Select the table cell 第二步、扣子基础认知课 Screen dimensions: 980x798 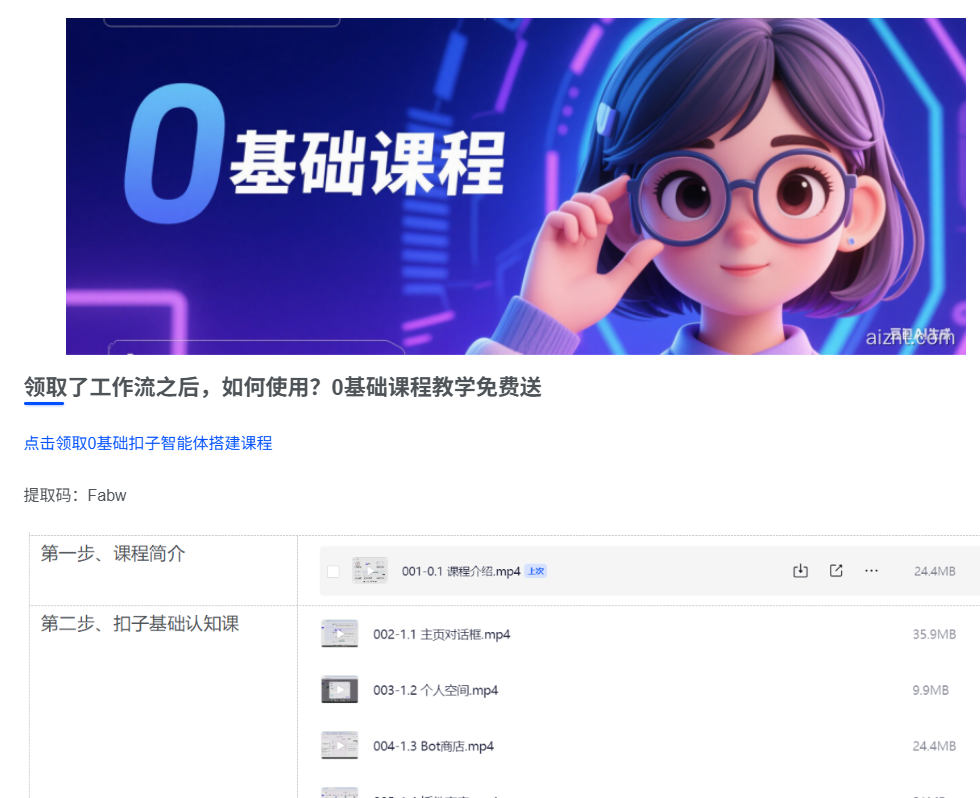pos(163,702)
